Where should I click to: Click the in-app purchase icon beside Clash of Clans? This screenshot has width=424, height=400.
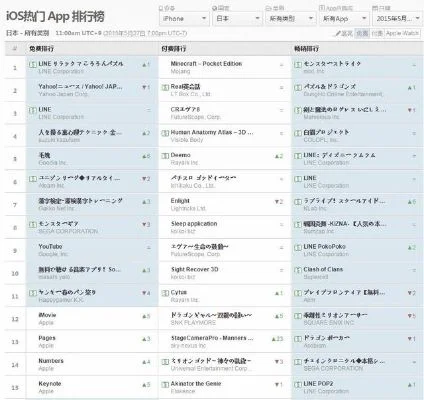[298, 270]
